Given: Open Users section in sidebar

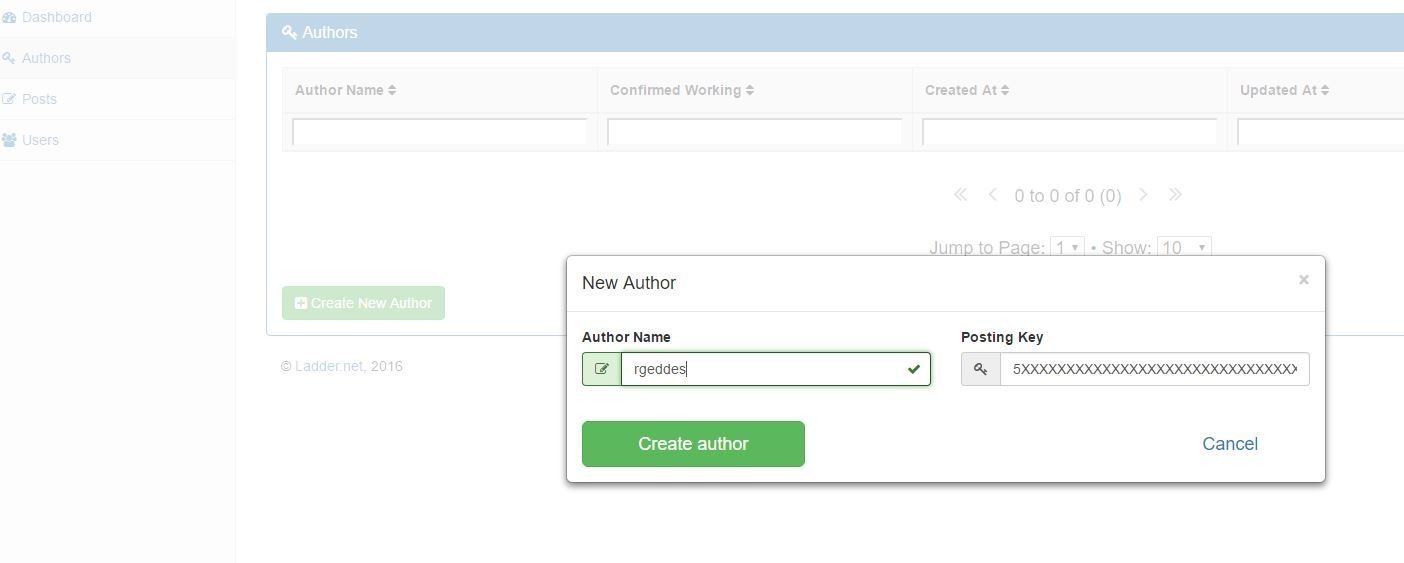Looking at the screenshot, I should pyautogui.click(x=40, y=140).
